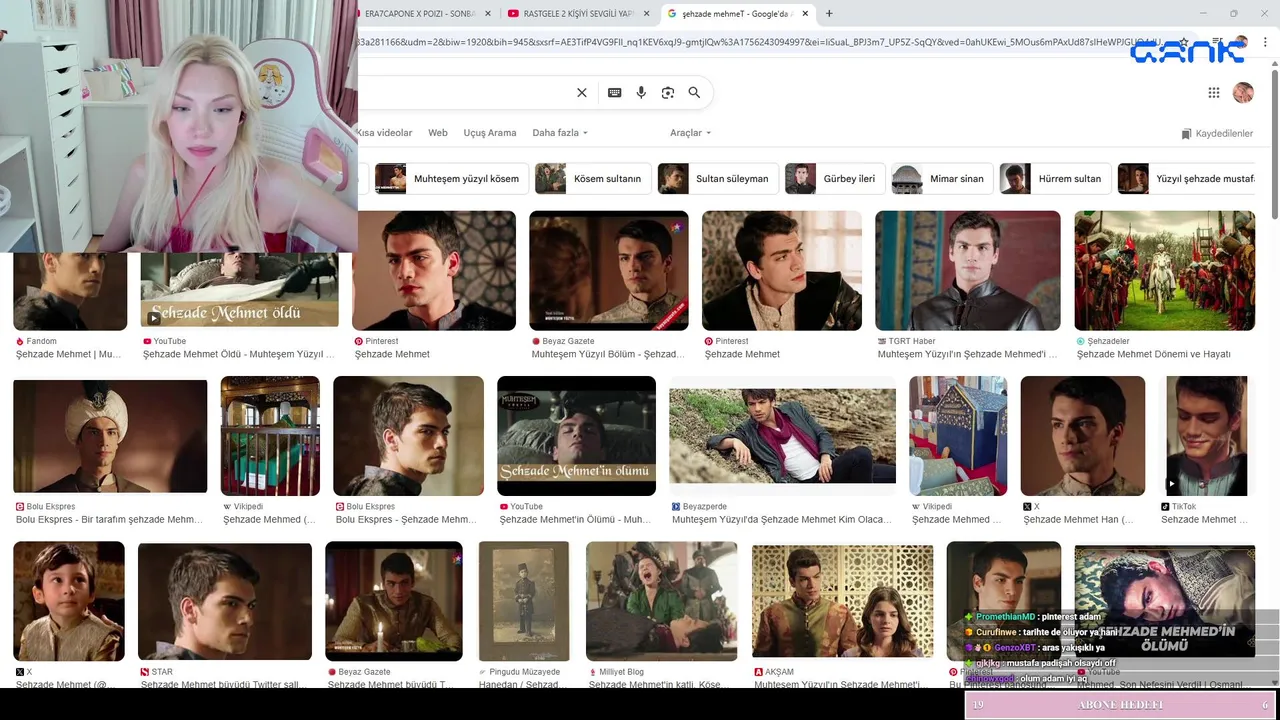Select the Yüzyıl şehzade mustafa chip

point(1187,178)
